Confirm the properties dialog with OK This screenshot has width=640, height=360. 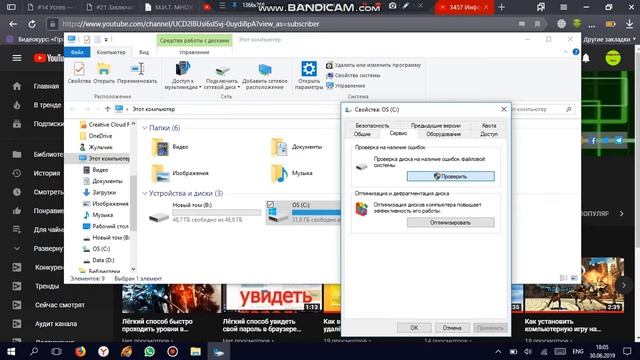(414, 328)
